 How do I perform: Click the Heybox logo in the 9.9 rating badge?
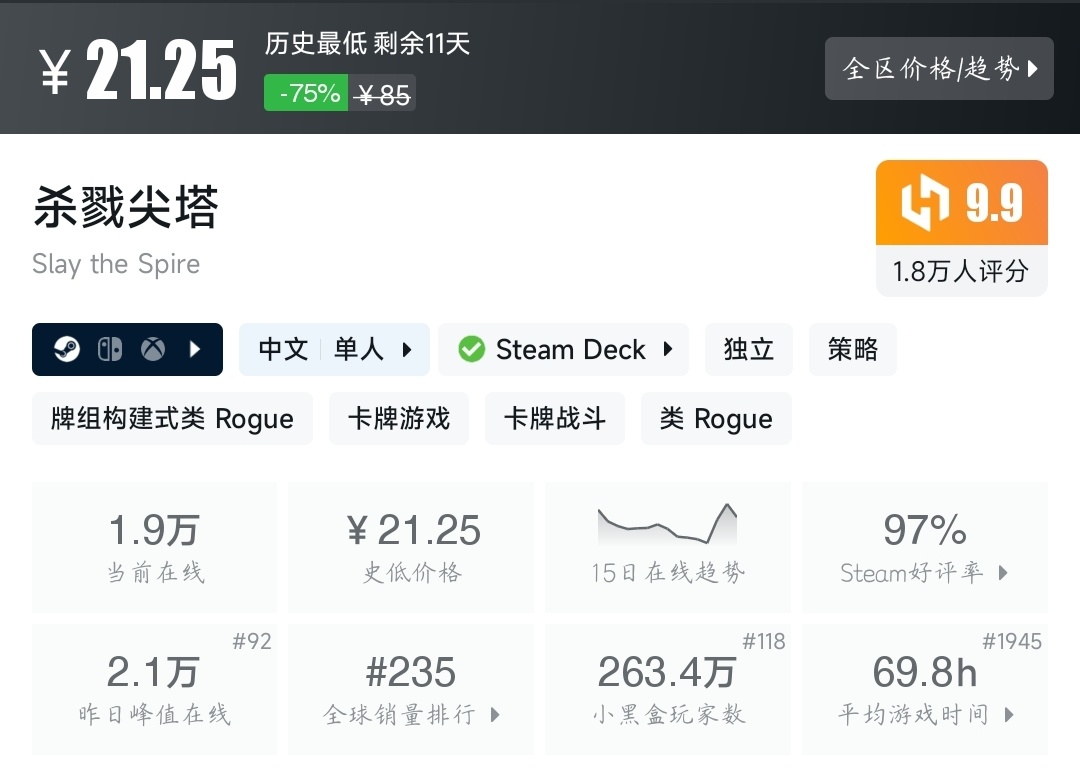[x=923, y=203]
